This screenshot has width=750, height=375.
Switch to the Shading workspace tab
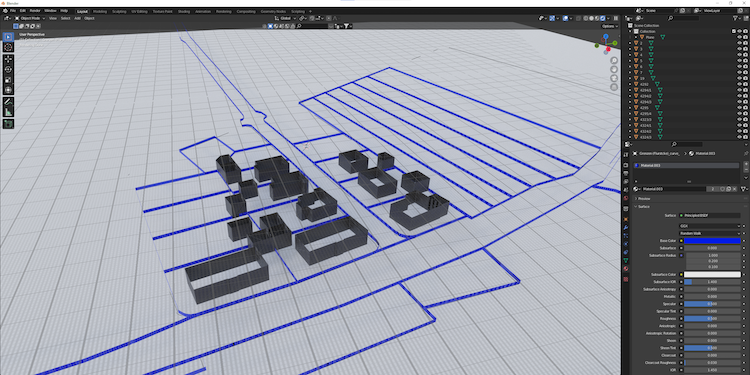click(184, 11)
